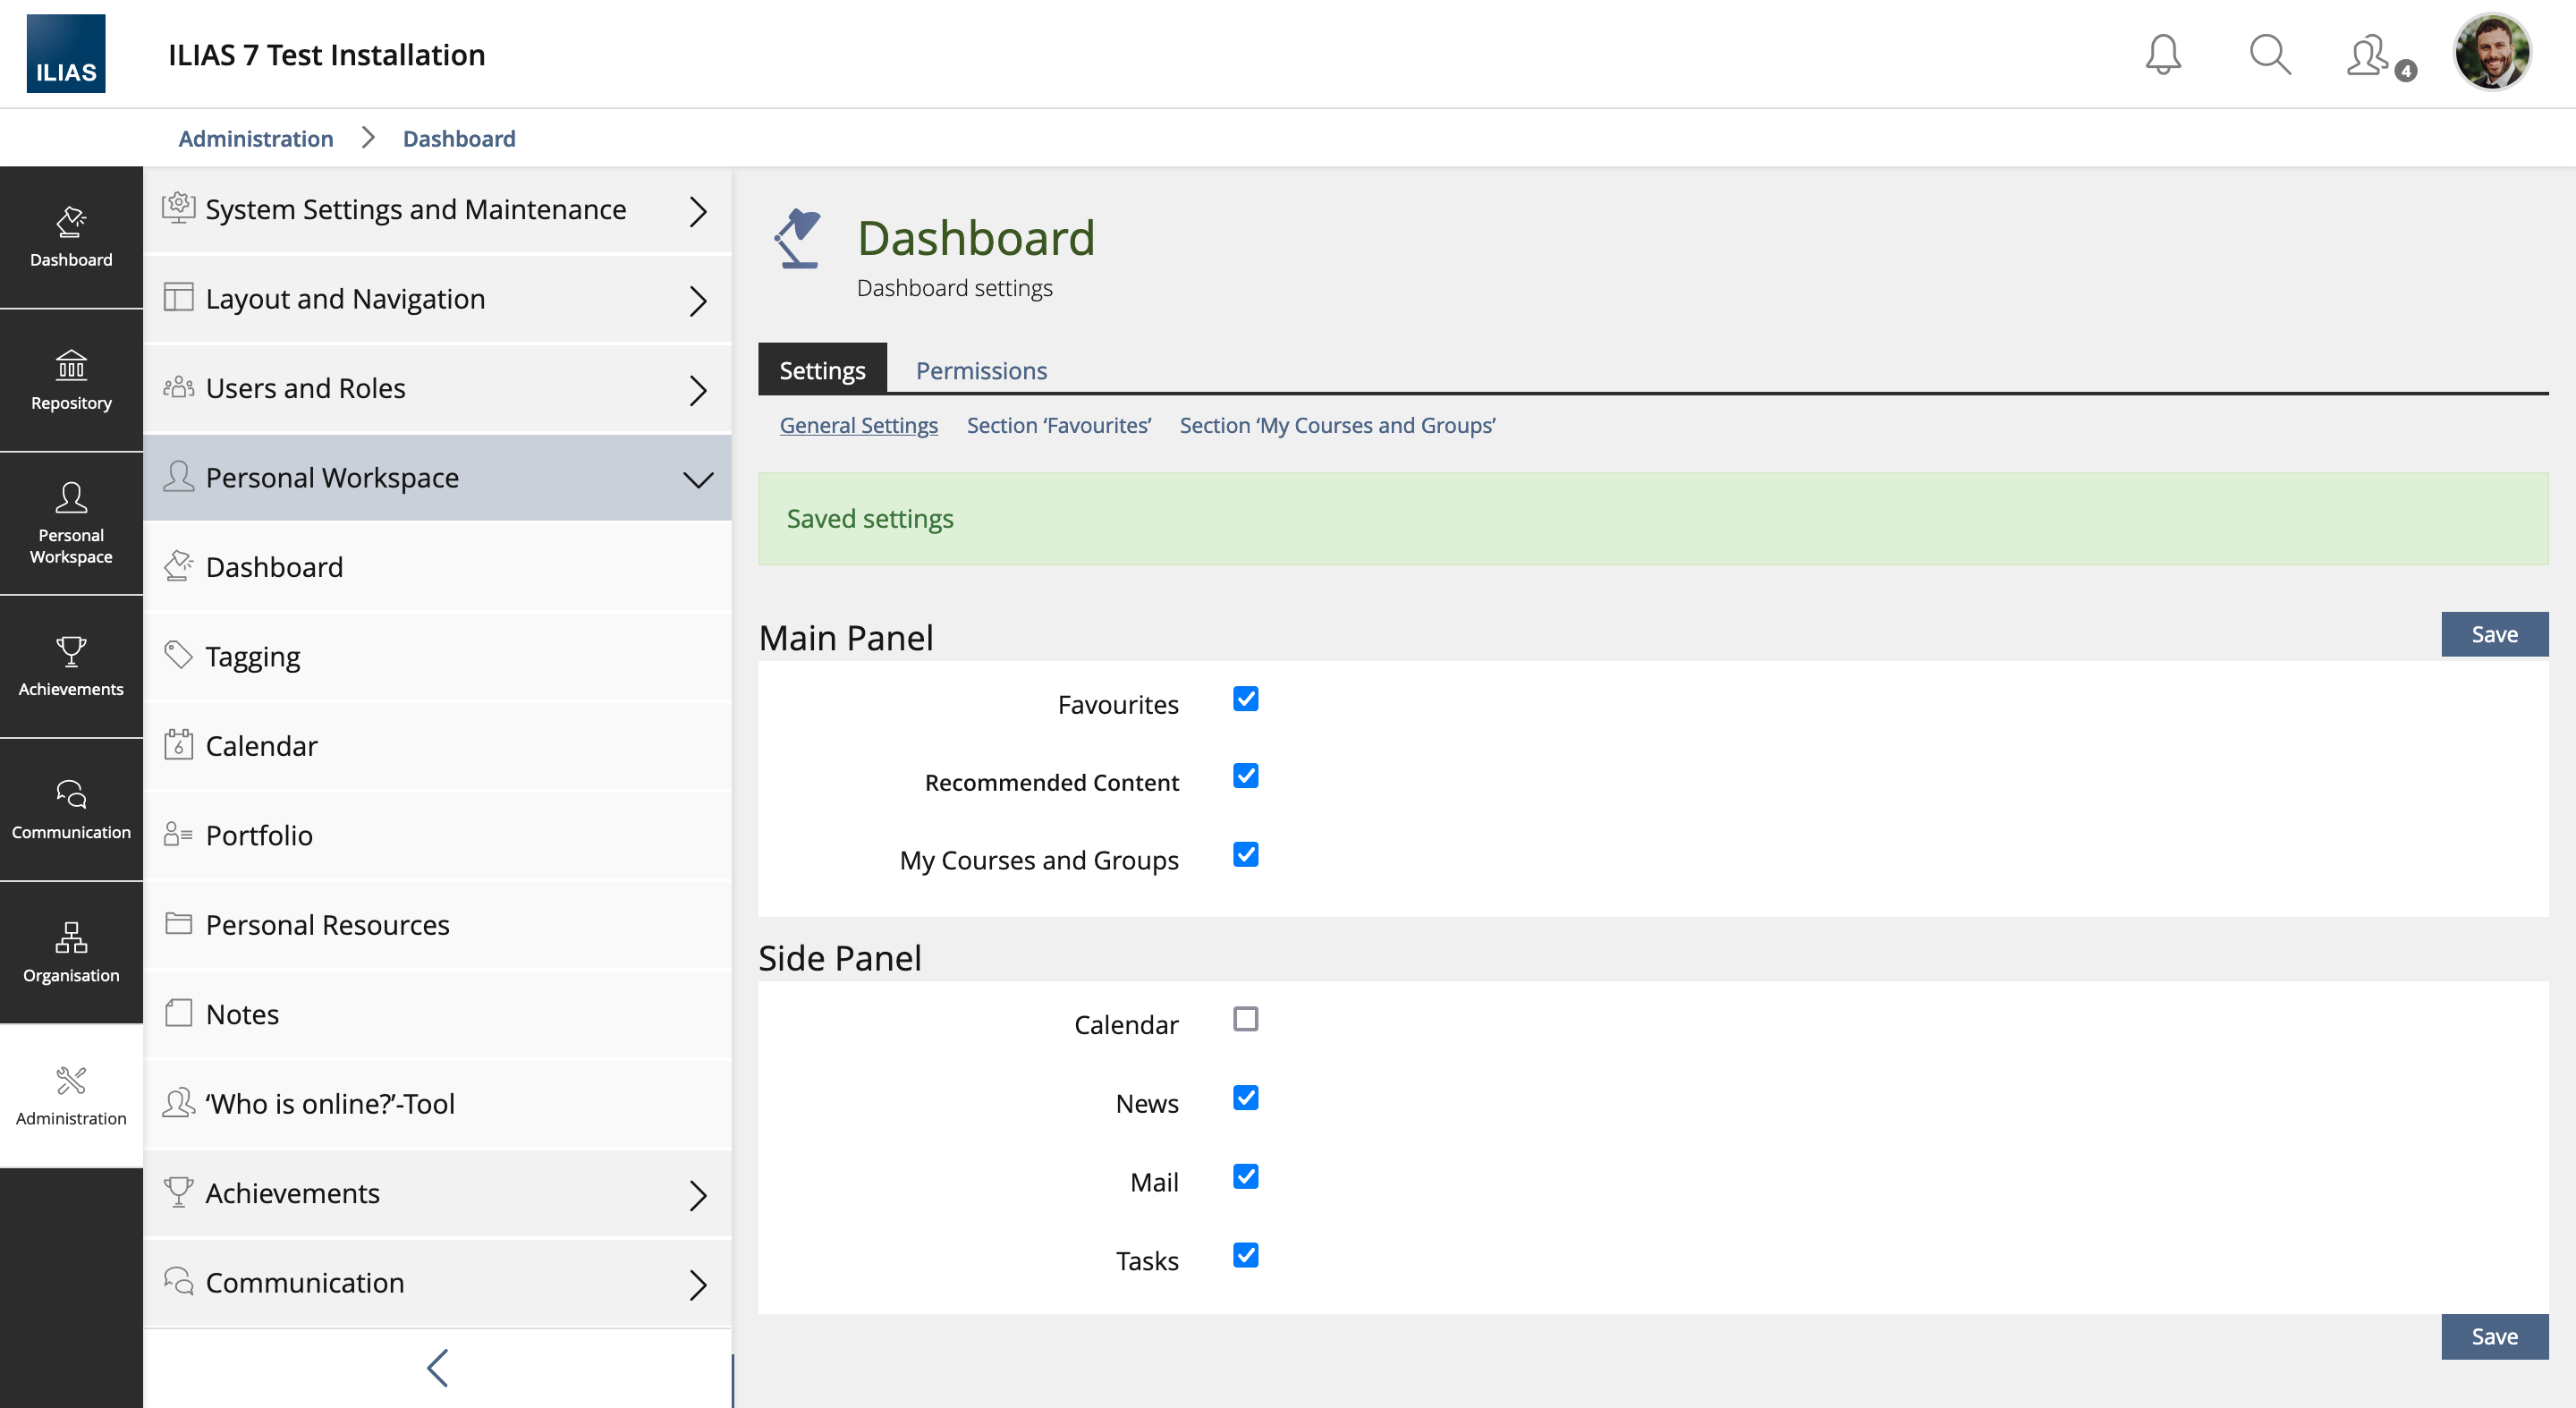Open Achievements trophy in main bar

point(71,666)
